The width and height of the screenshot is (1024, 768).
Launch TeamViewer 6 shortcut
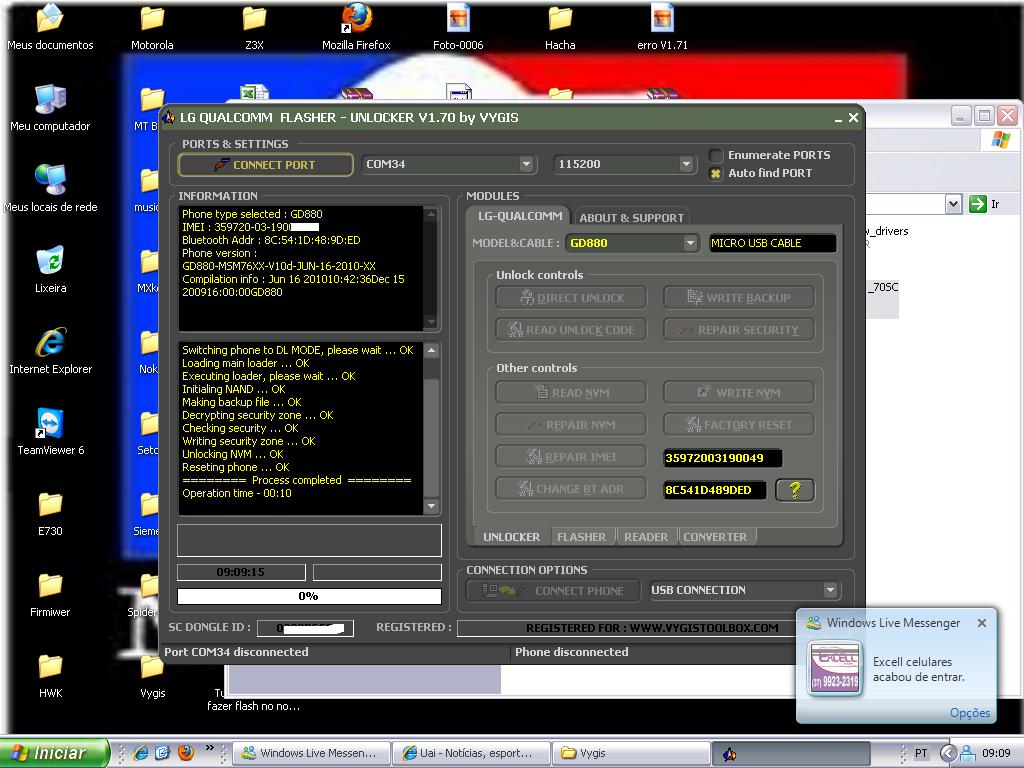point(50,432)
